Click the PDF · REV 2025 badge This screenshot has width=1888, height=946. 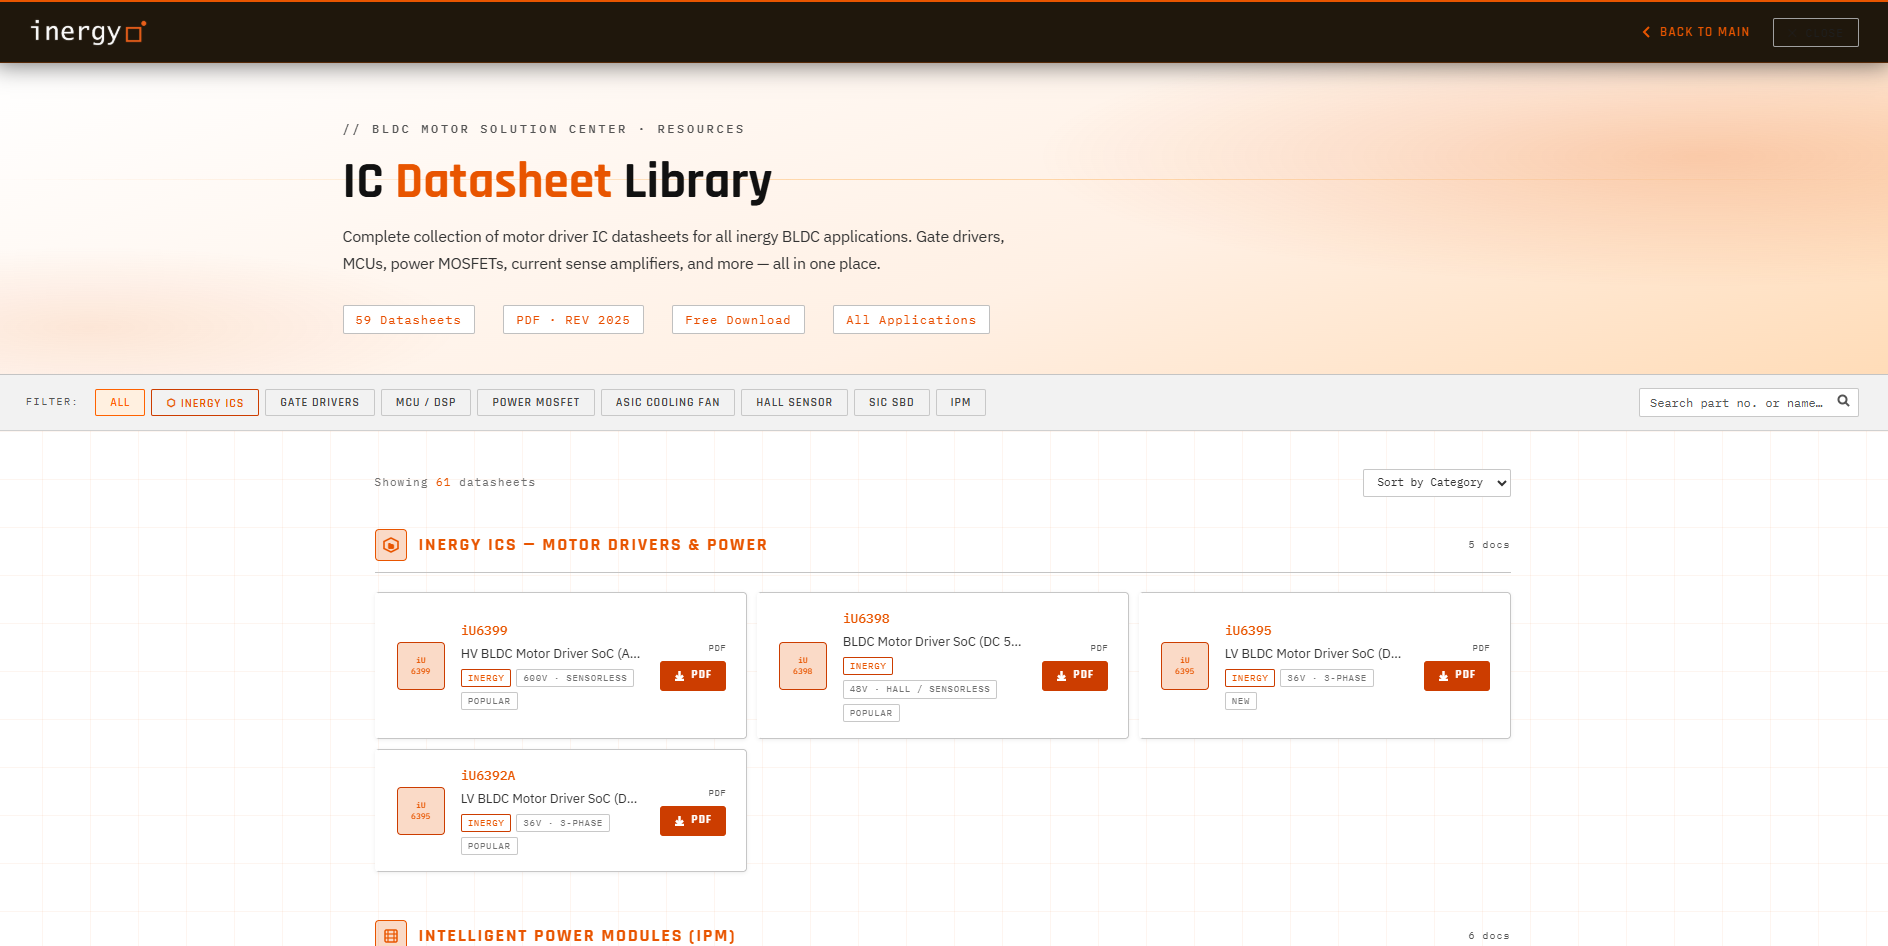pyautogui.click(x=573, y=320)
